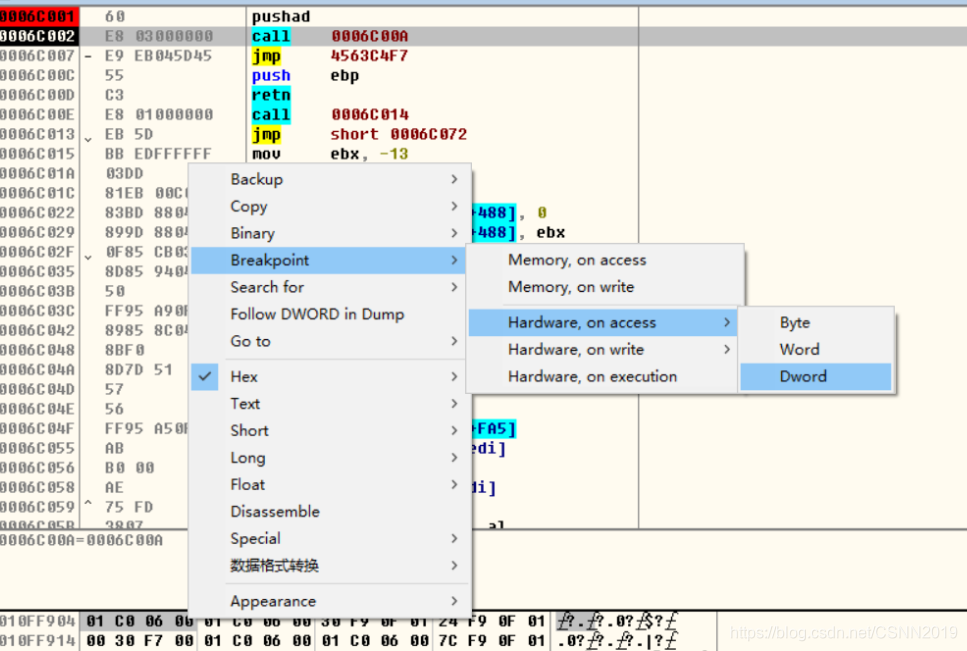
Task: Select the push ebp instruction
Action: click(x=305, y=76)
